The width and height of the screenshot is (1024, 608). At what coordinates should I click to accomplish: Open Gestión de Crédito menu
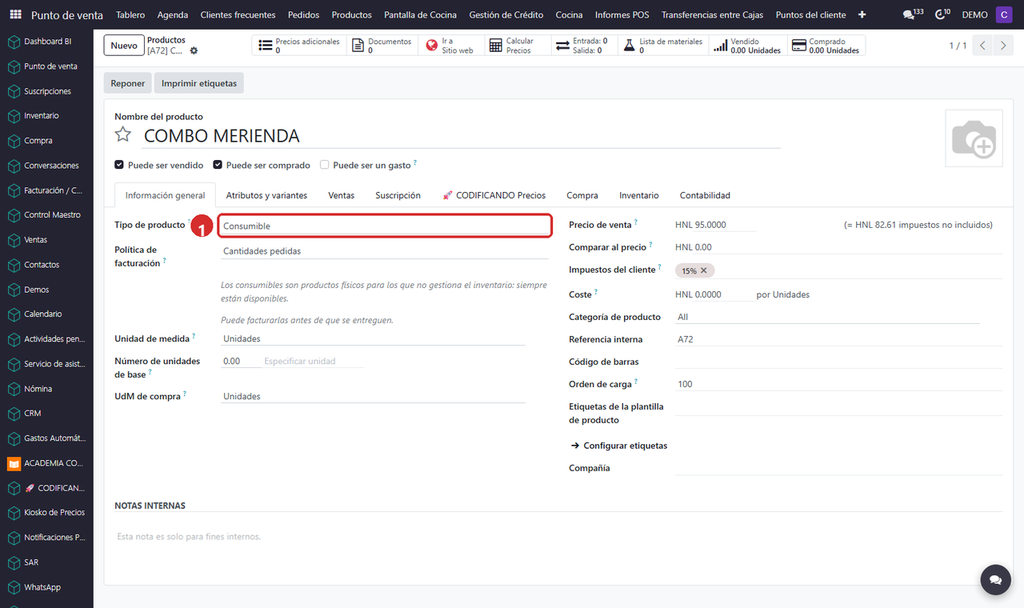(506, 14)
